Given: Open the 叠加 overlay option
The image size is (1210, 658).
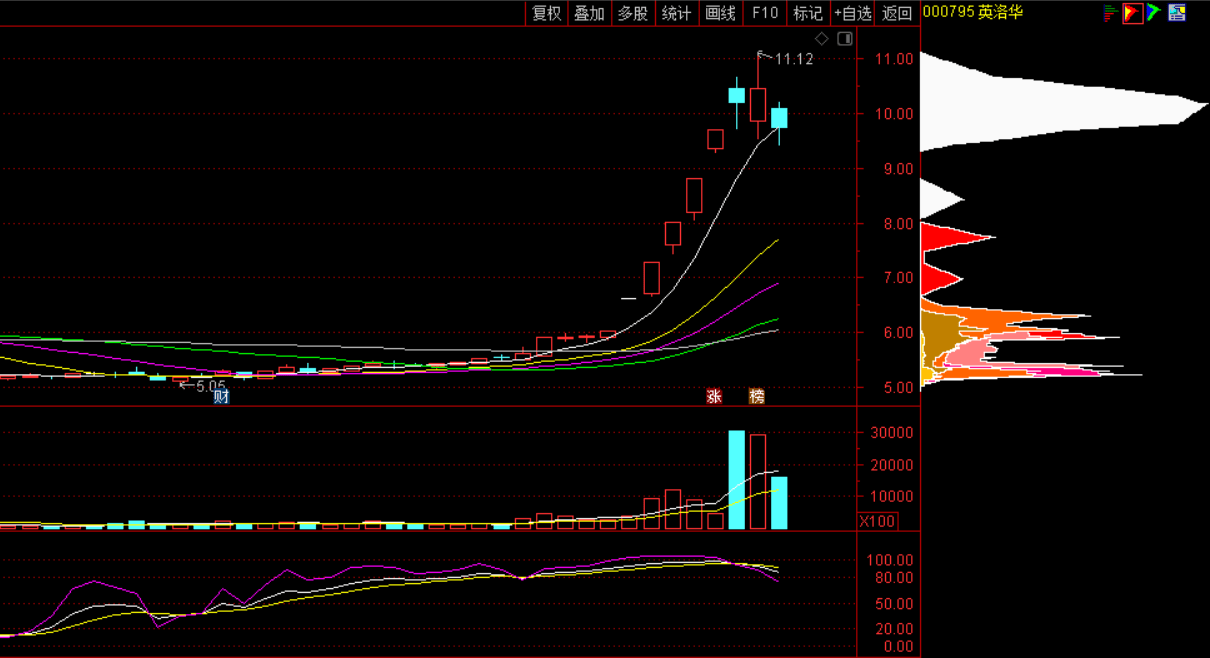Looking at the screenshot, I should 589,13.
